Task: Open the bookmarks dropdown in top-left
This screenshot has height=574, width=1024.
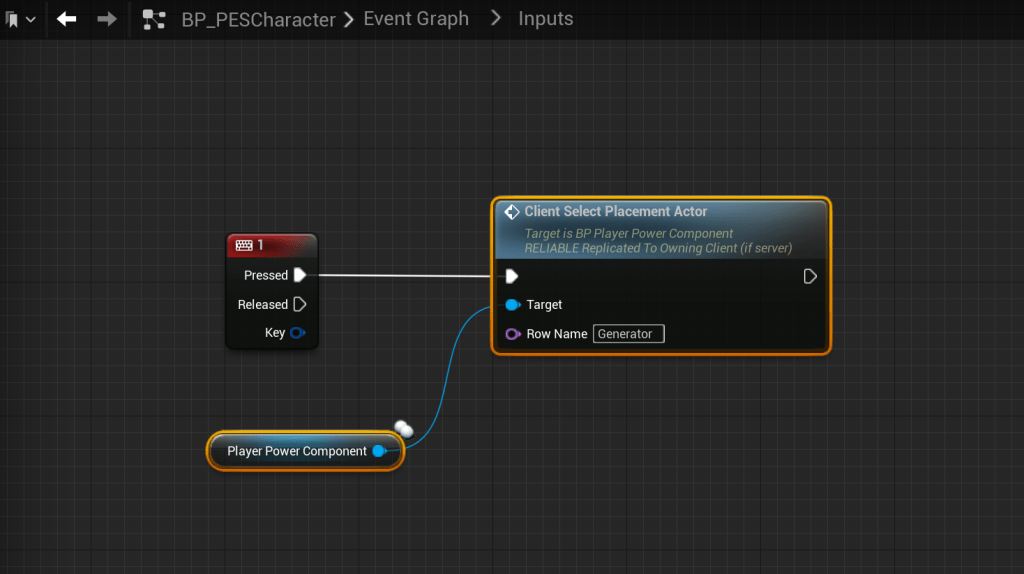Action: [x=21, y=19]
